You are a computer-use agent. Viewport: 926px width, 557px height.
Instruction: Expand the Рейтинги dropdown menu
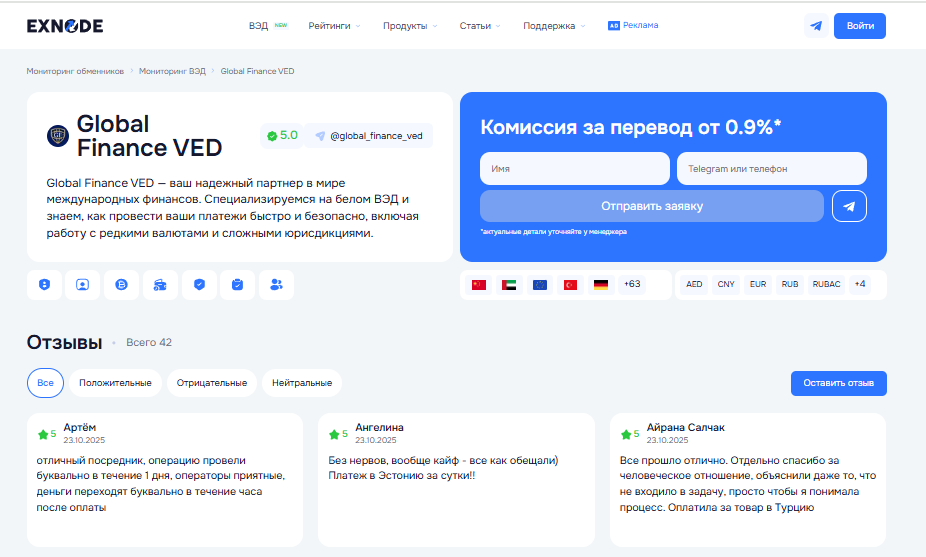[334, 26]
